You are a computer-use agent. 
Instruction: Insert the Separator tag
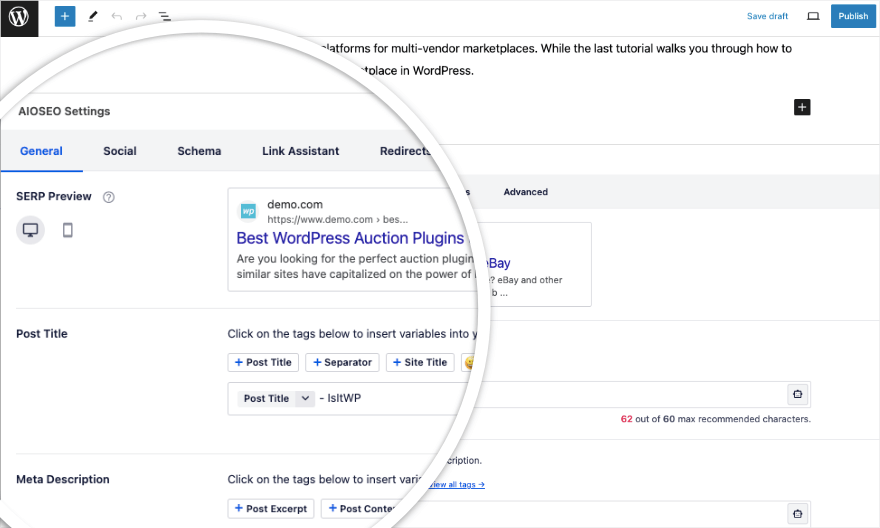342,362
